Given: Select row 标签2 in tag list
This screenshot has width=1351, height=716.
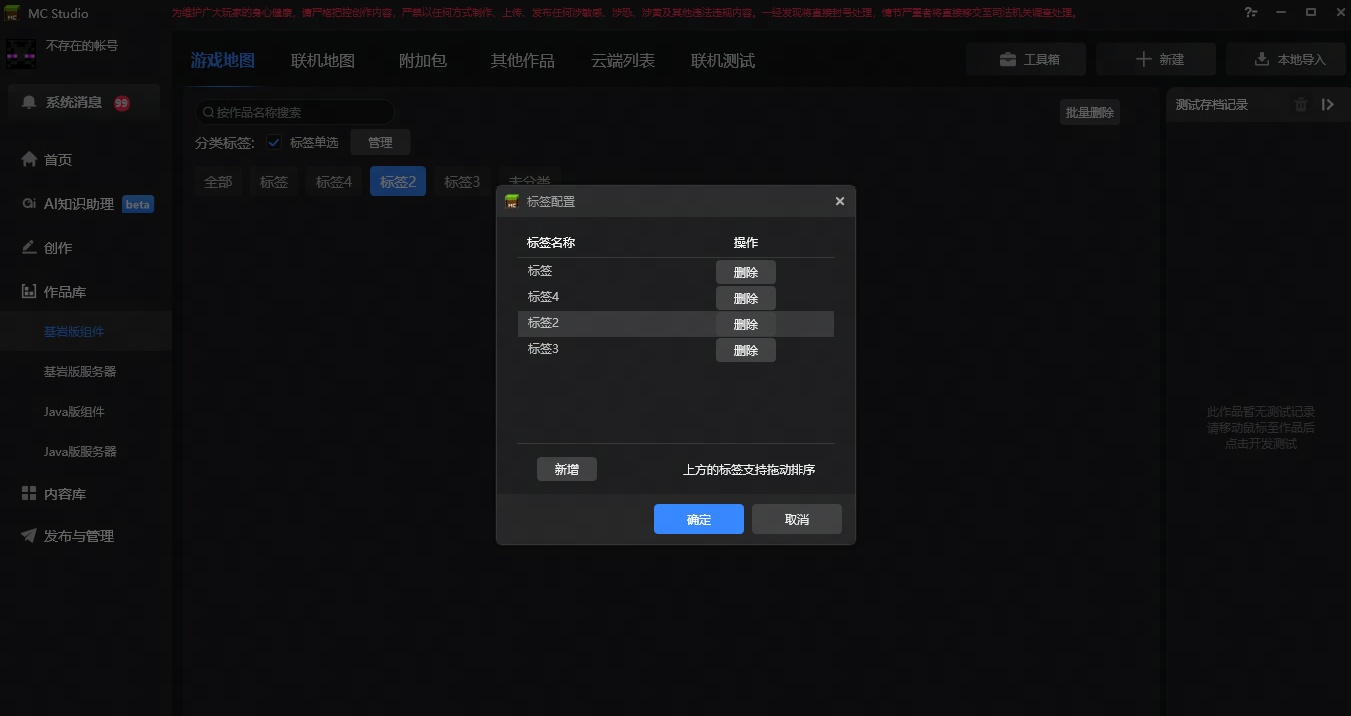Looking at the screenshot, I should 676,323.
